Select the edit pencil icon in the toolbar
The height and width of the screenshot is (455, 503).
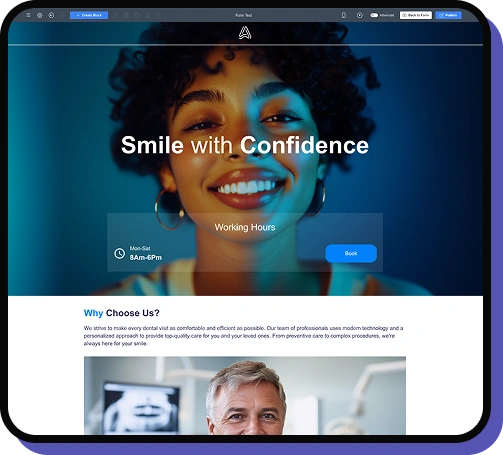click(x=116, y=15)
